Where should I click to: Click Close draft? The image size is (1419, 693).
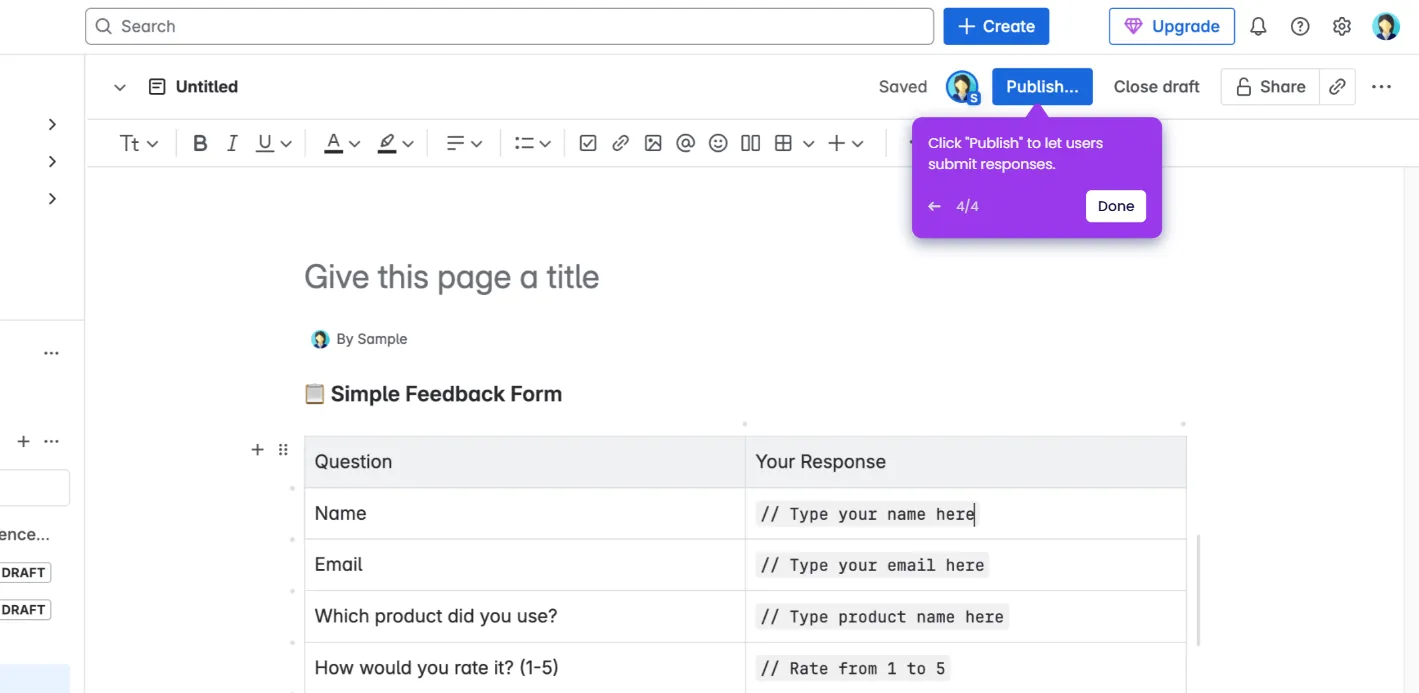click(1156, 87)
